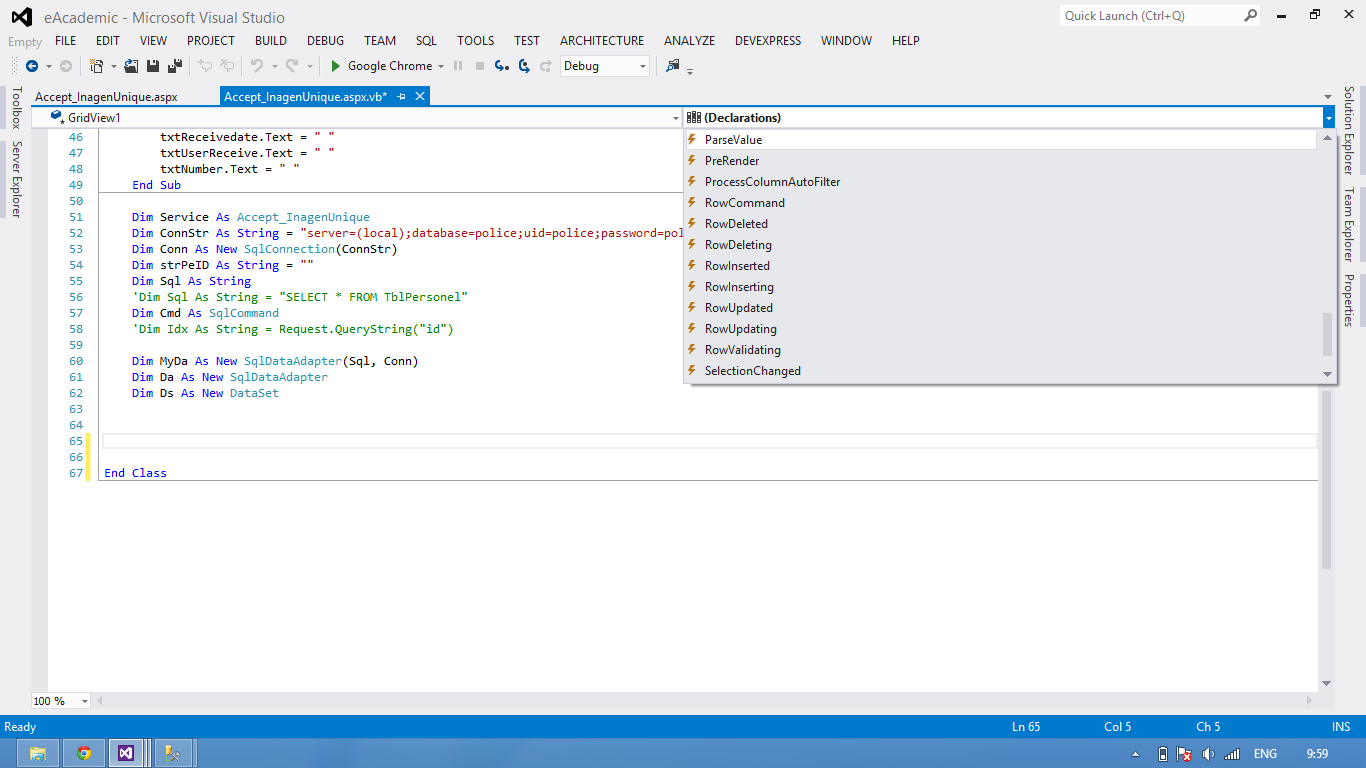Click the 9:59 system clock
1366x768 pixels.
point(1318,754)
